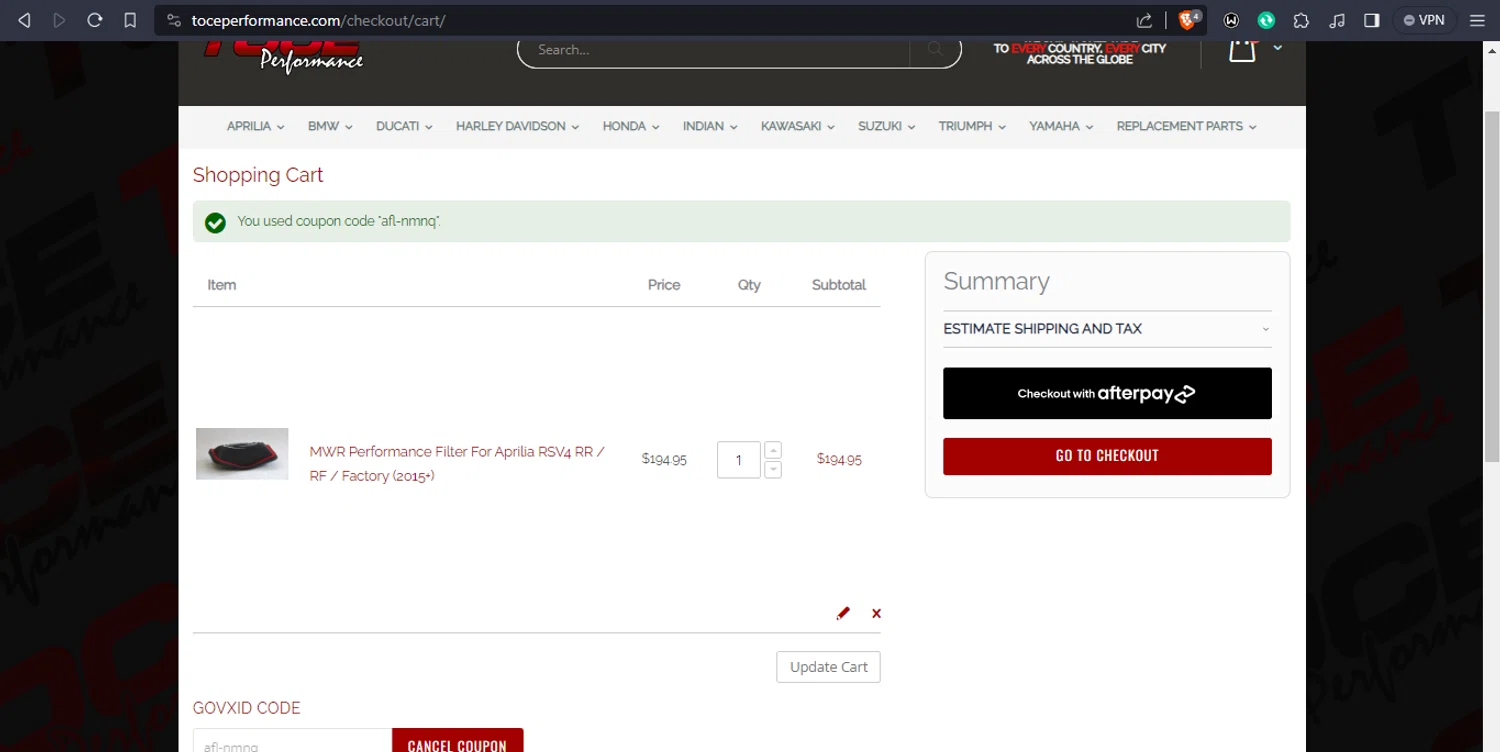Click the coupon code used message
The height and width of the screenshot is (752, 1500).
338,221
